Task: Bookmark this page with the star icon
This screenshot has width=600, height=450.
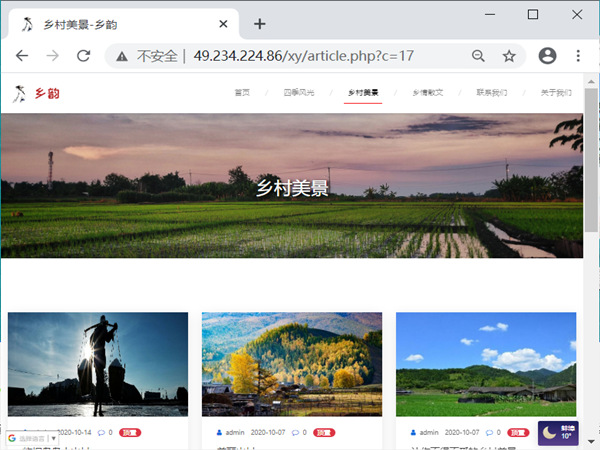Action: pos(509,56)
